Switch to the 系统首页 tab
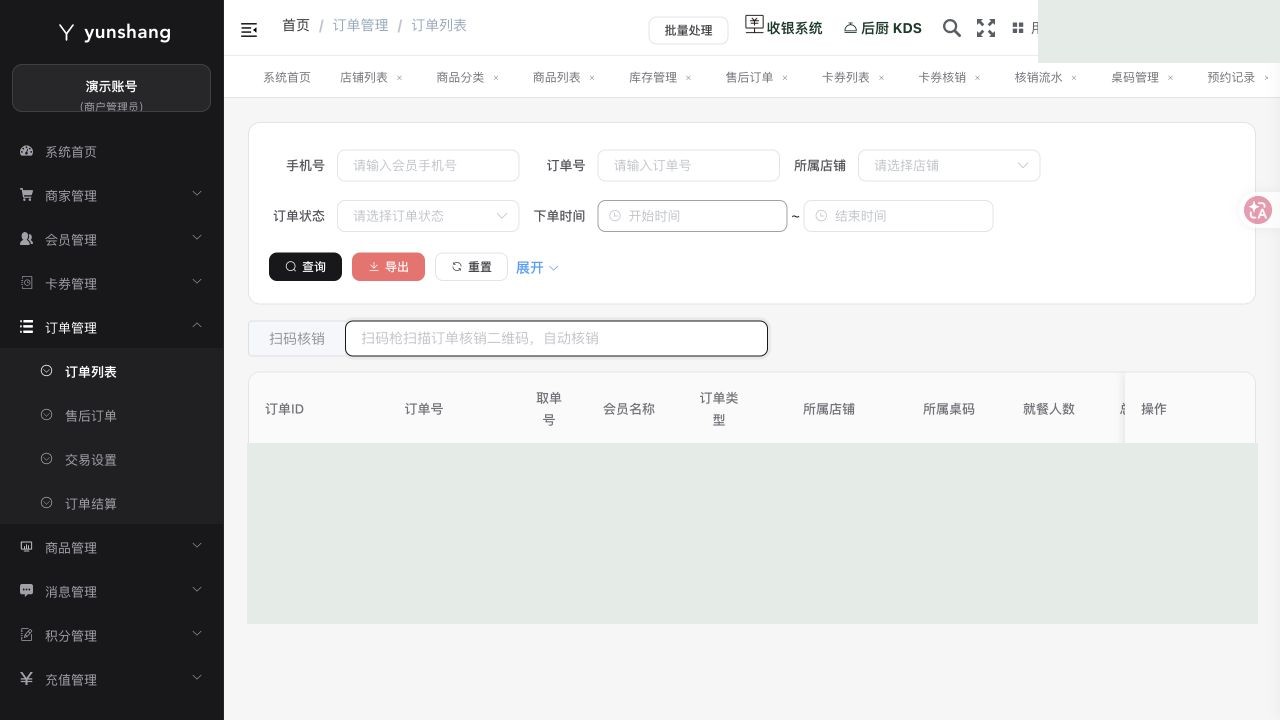1280x720 pixels. [287, 77]
